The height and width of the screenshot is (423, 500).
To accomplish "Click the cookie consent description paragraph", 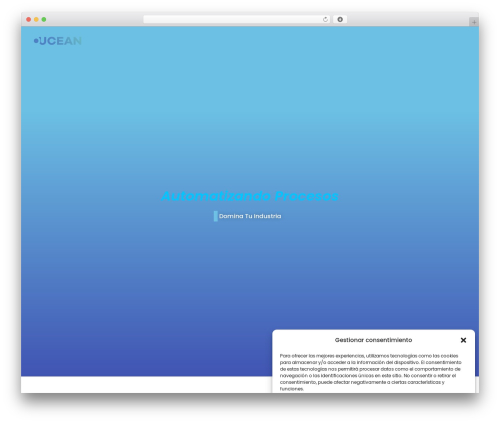I will pos(370,372).
